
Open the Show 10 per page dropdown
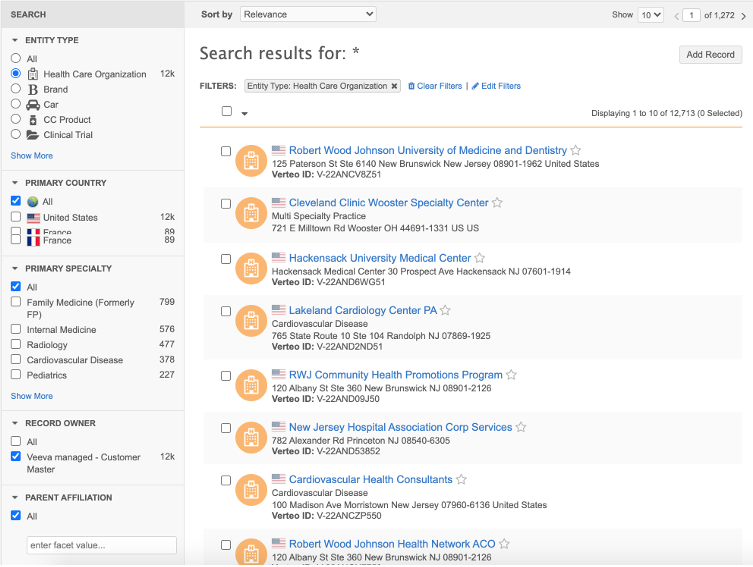tap(651, 15)
